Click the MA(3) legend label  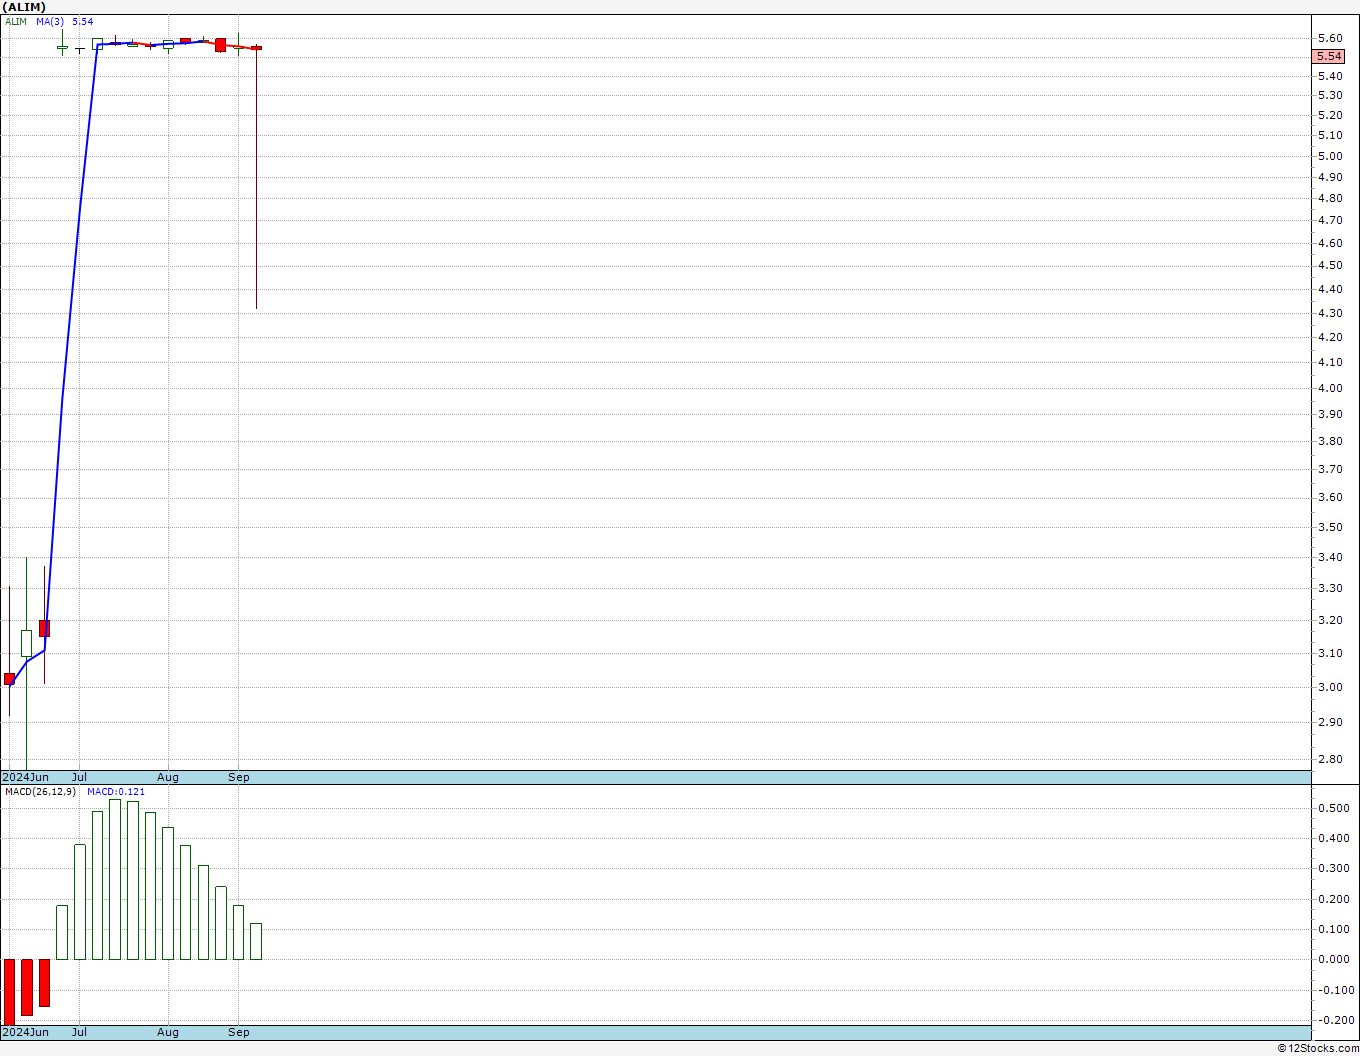pyautogui.click(x=50, y=21)
